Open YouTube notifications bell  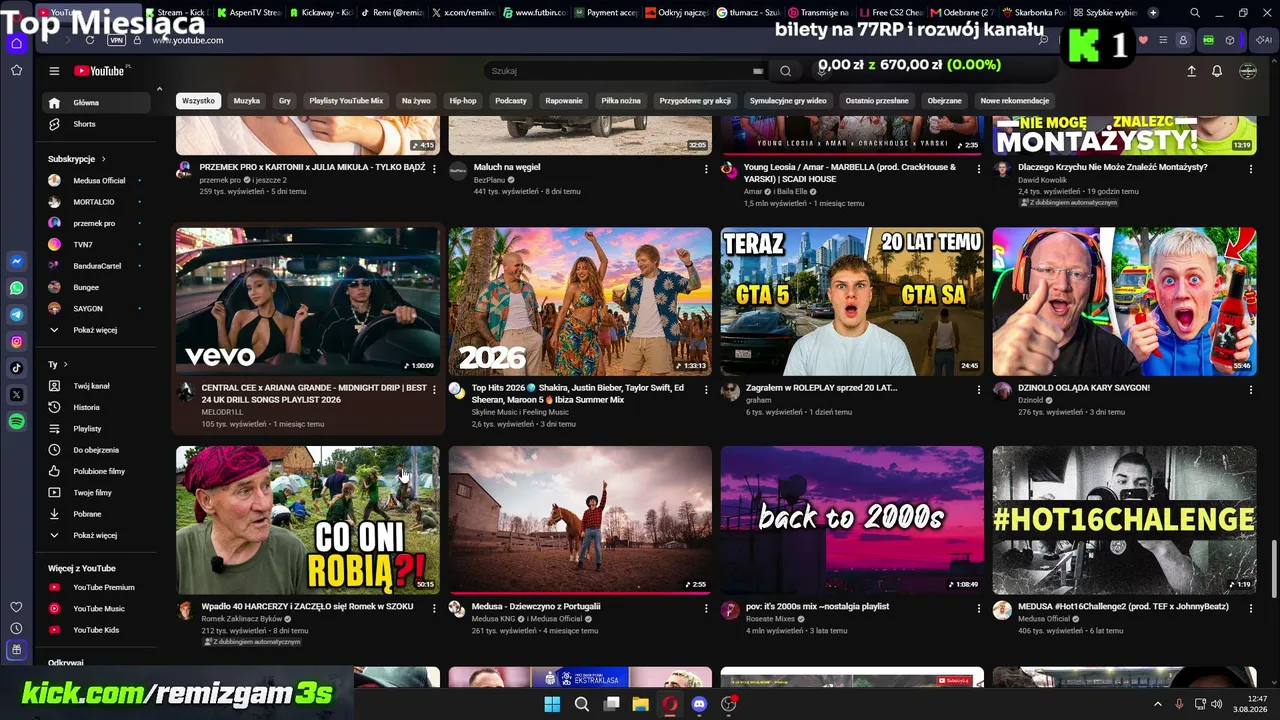1217,71
